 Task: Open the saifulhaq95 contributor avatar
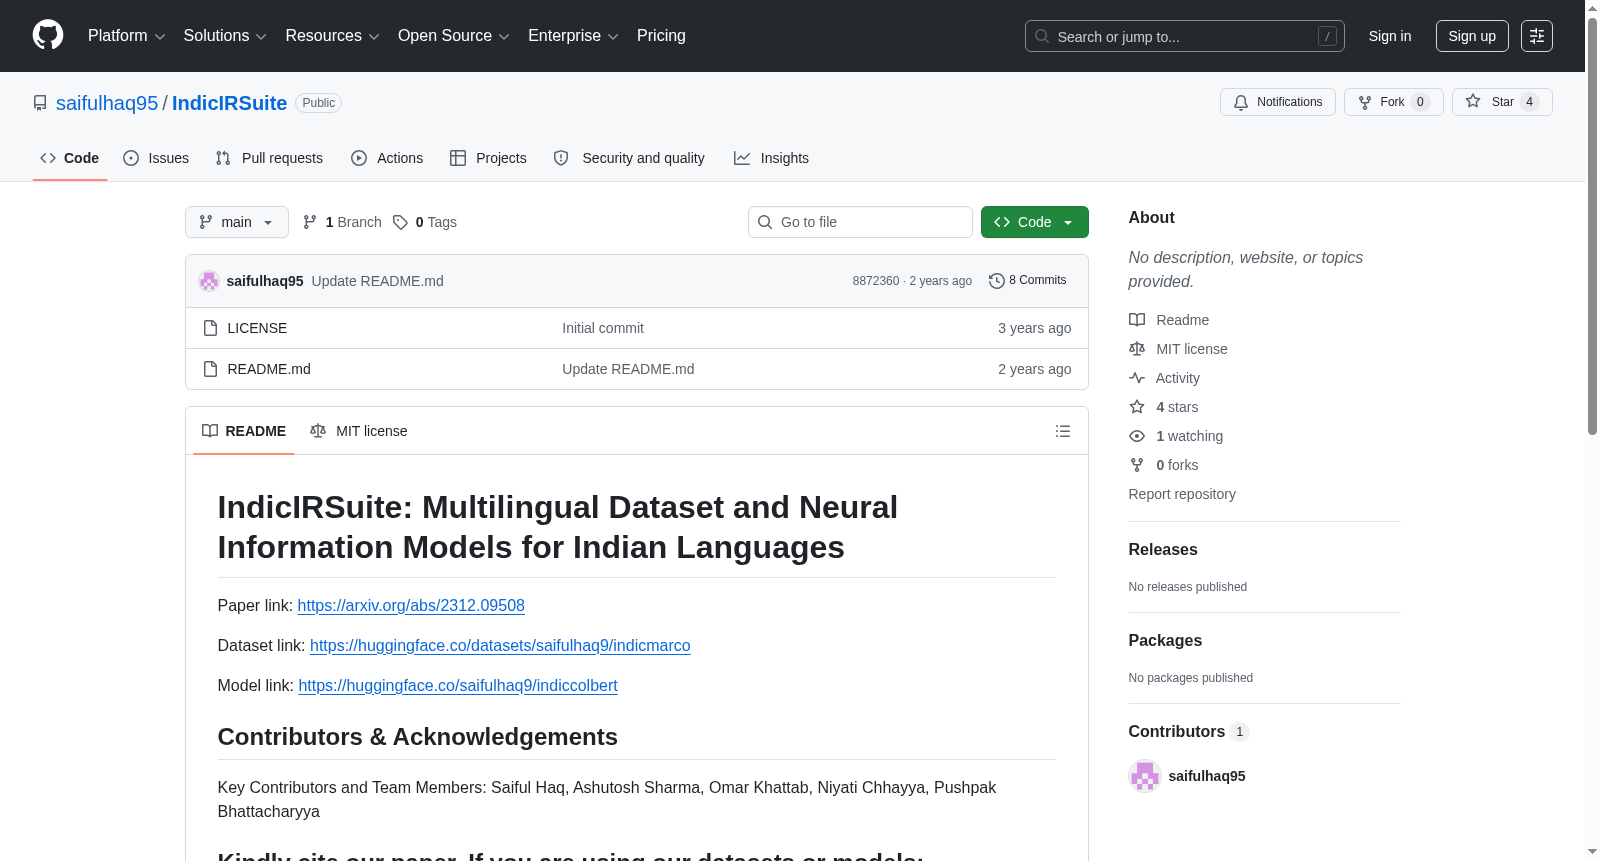(1145, 776)
